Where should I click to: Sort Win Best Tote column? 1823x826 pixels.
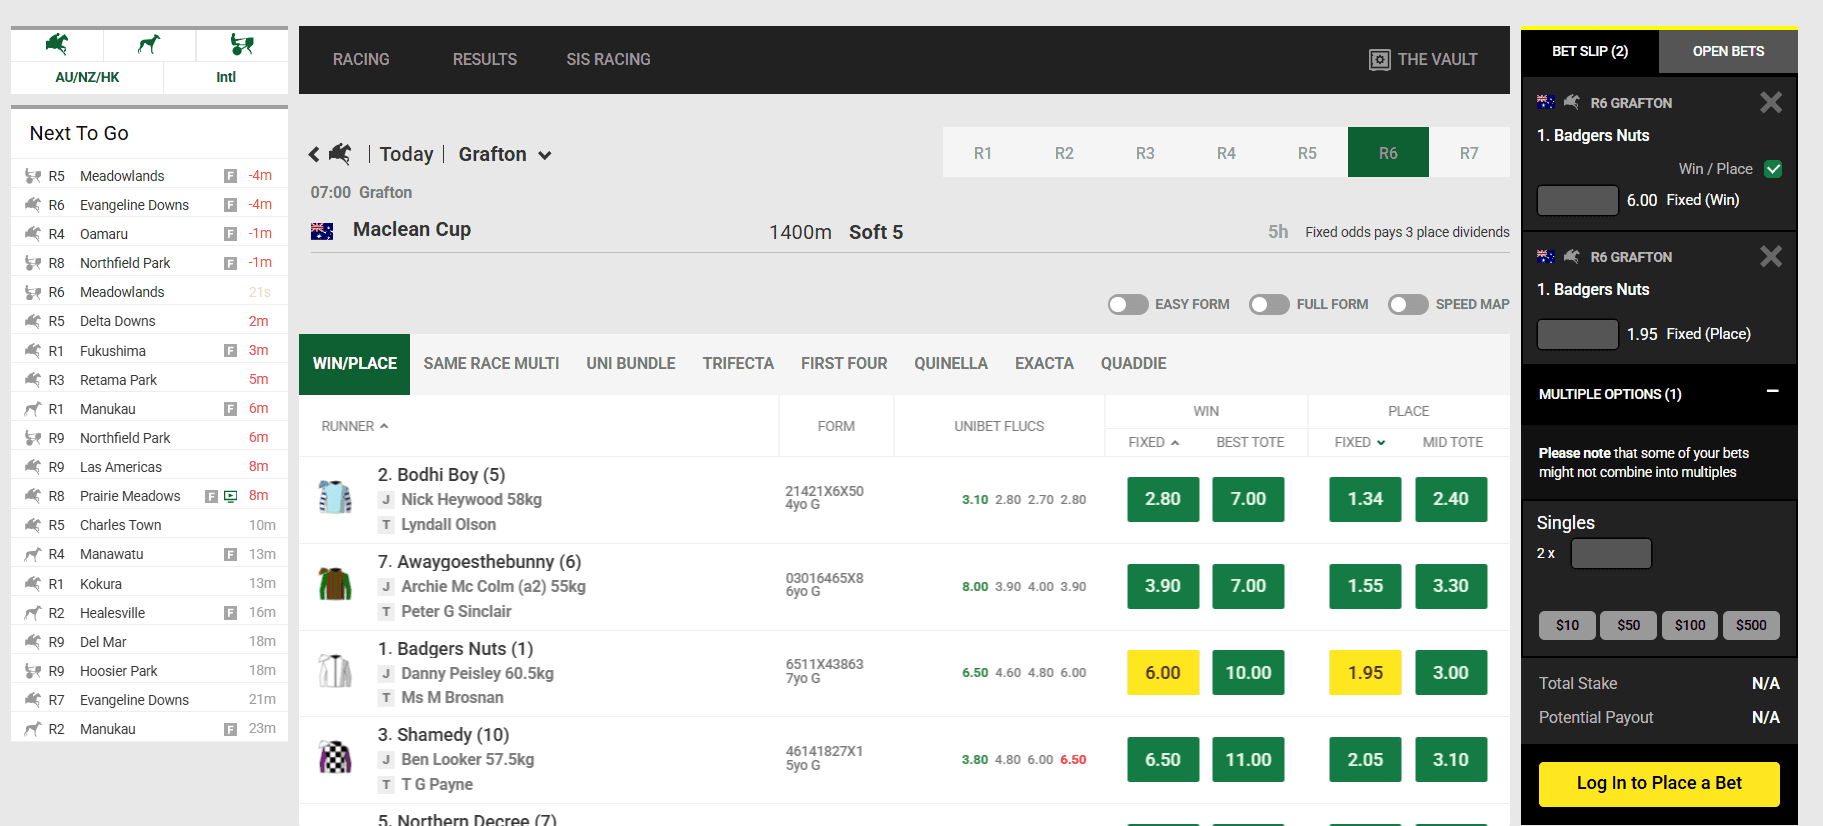1250,442
